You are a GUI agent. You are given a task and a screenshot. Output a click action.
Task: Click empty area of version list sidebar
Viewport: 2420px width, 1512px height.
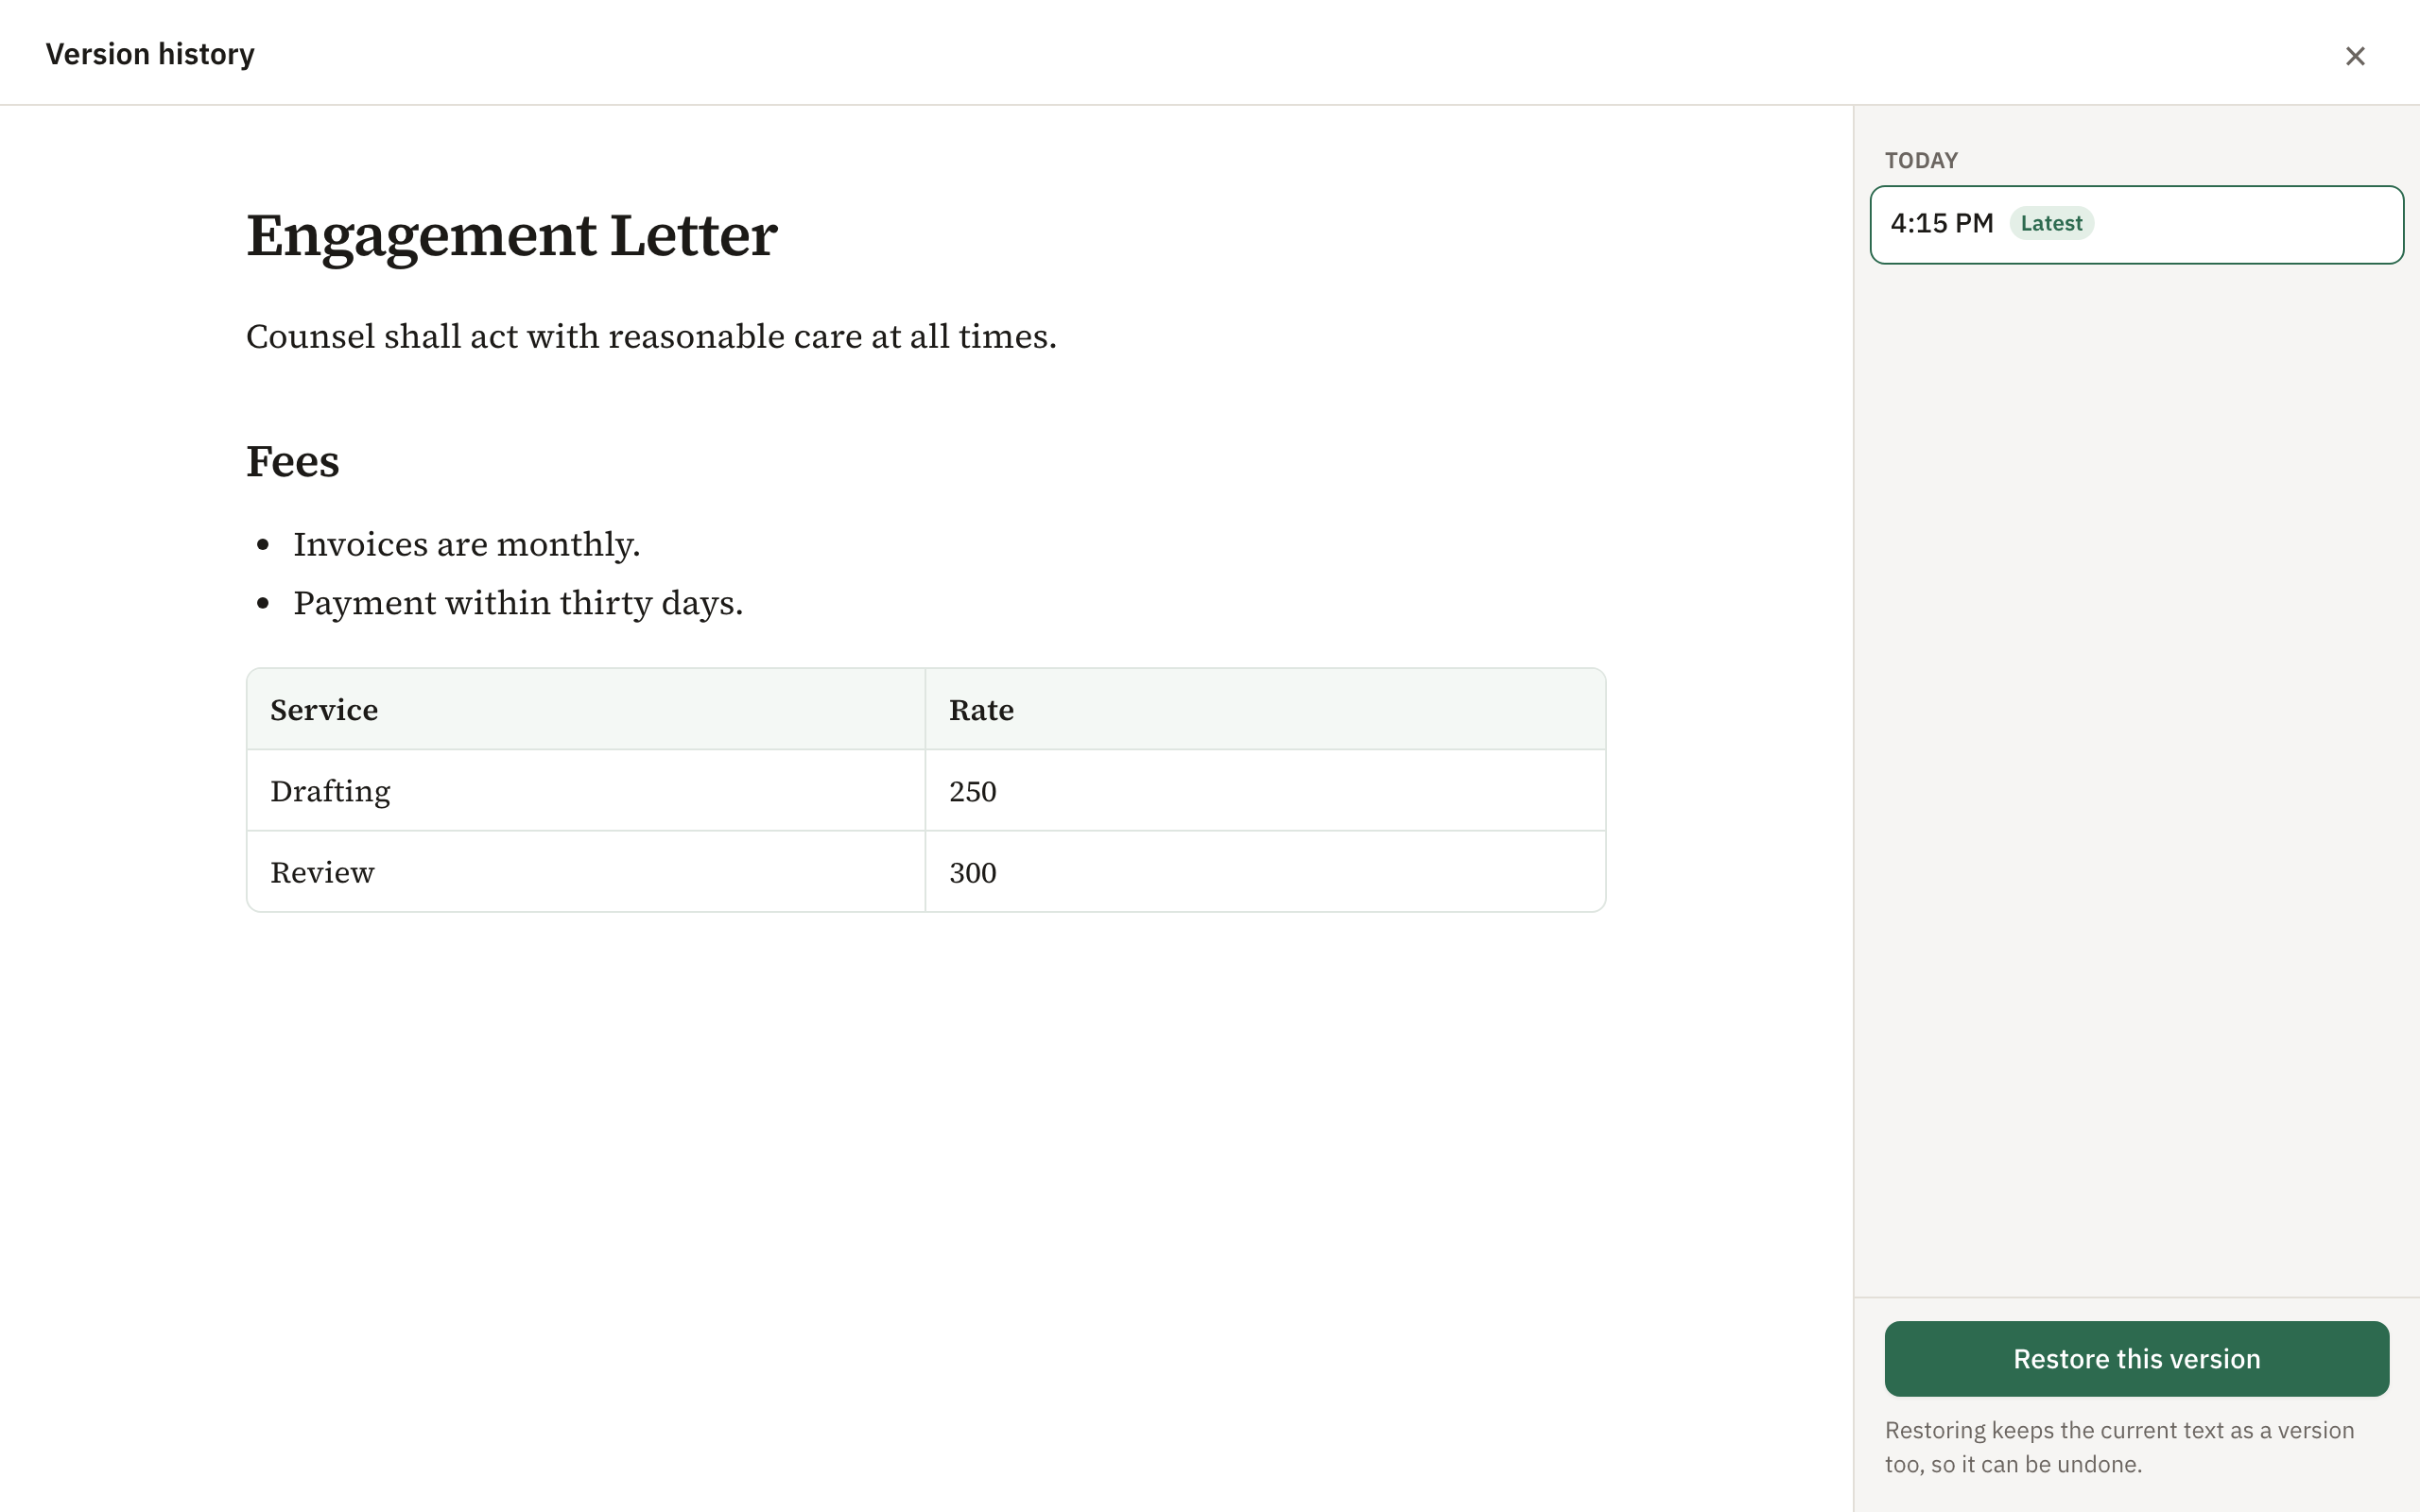click(x=2136, y=780)
